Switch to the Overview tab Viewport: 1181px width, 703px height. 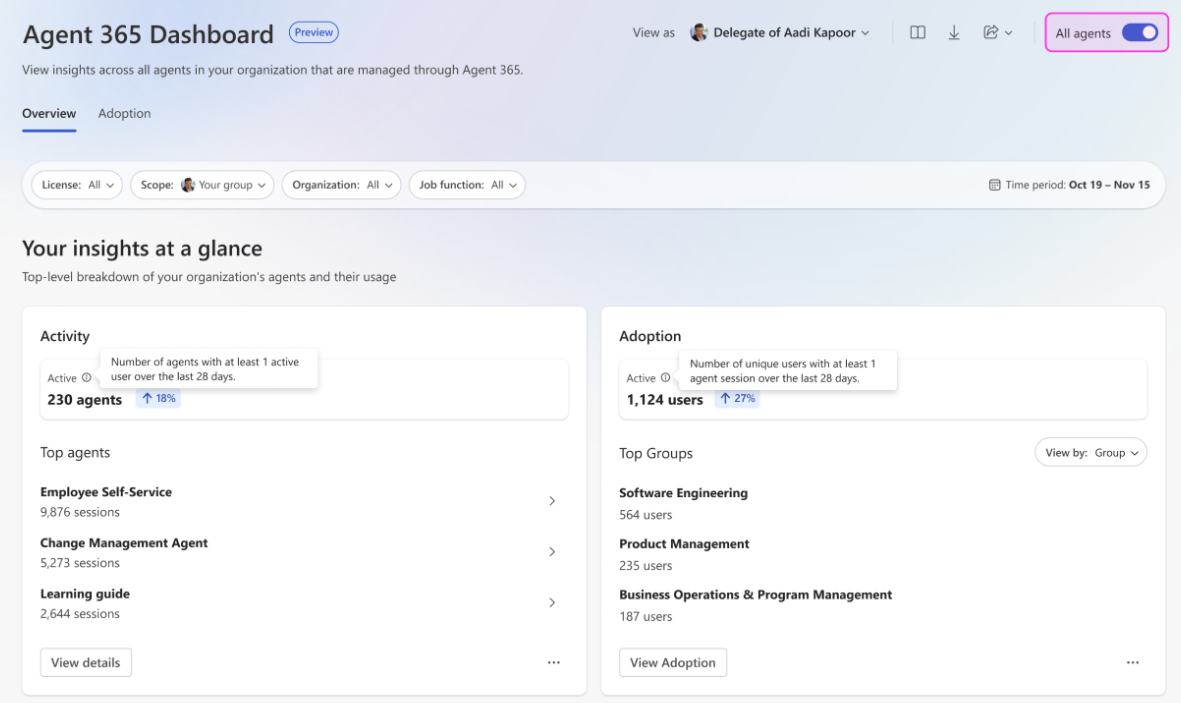[49, 114]
